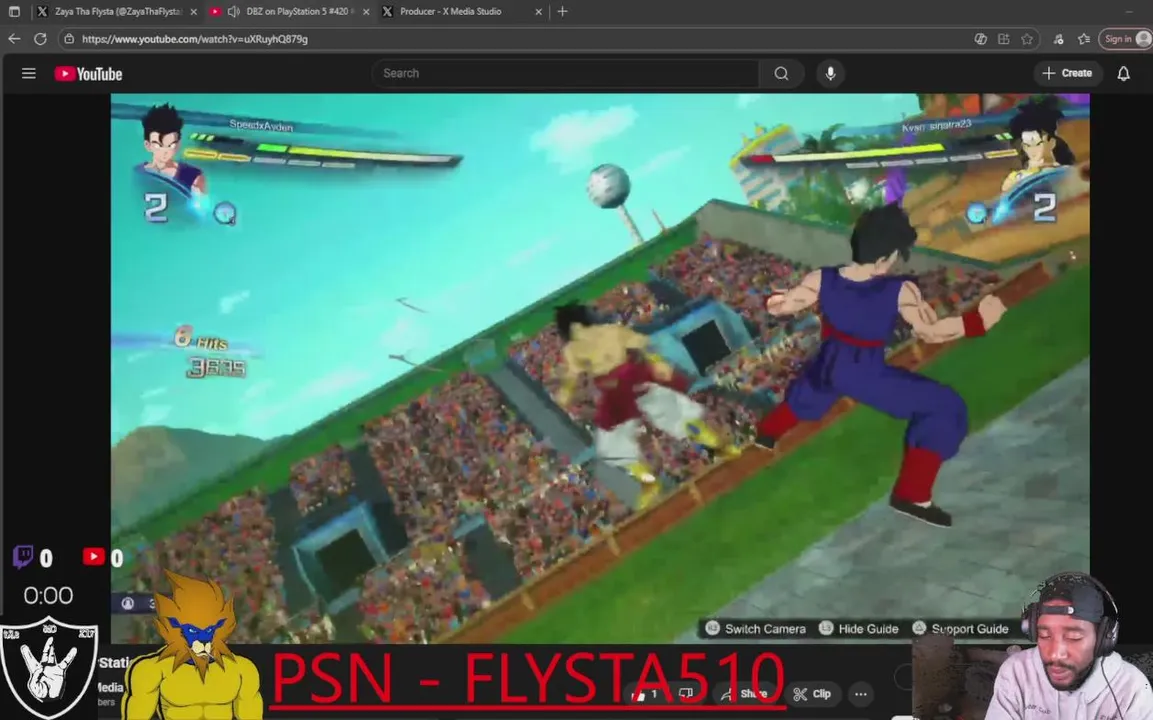Go to the YouTube home logo
This screenshot has height=720, width=1153.
tap(88, 74)
